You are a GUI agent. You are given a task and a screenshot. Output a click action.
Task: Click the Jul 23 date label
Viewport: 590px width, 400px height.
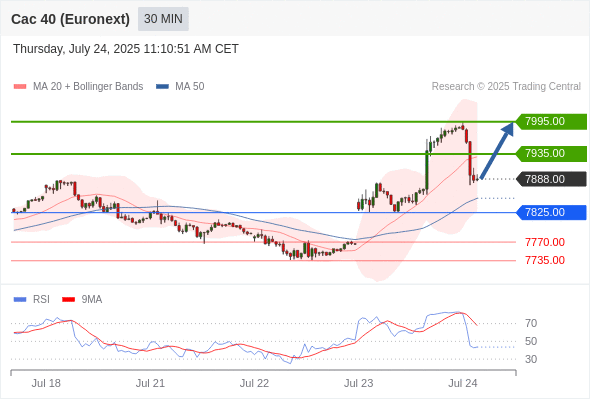coord(359,383)
